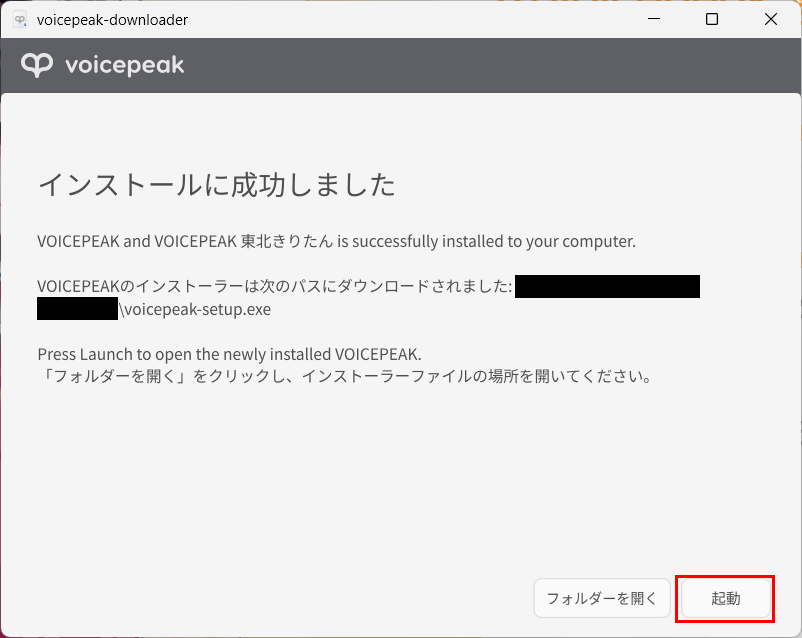802x638 pixels.
Task: Click the voicepeak-downloader title bar app icon
Action: pyautogui.click(x=20, y=19)
